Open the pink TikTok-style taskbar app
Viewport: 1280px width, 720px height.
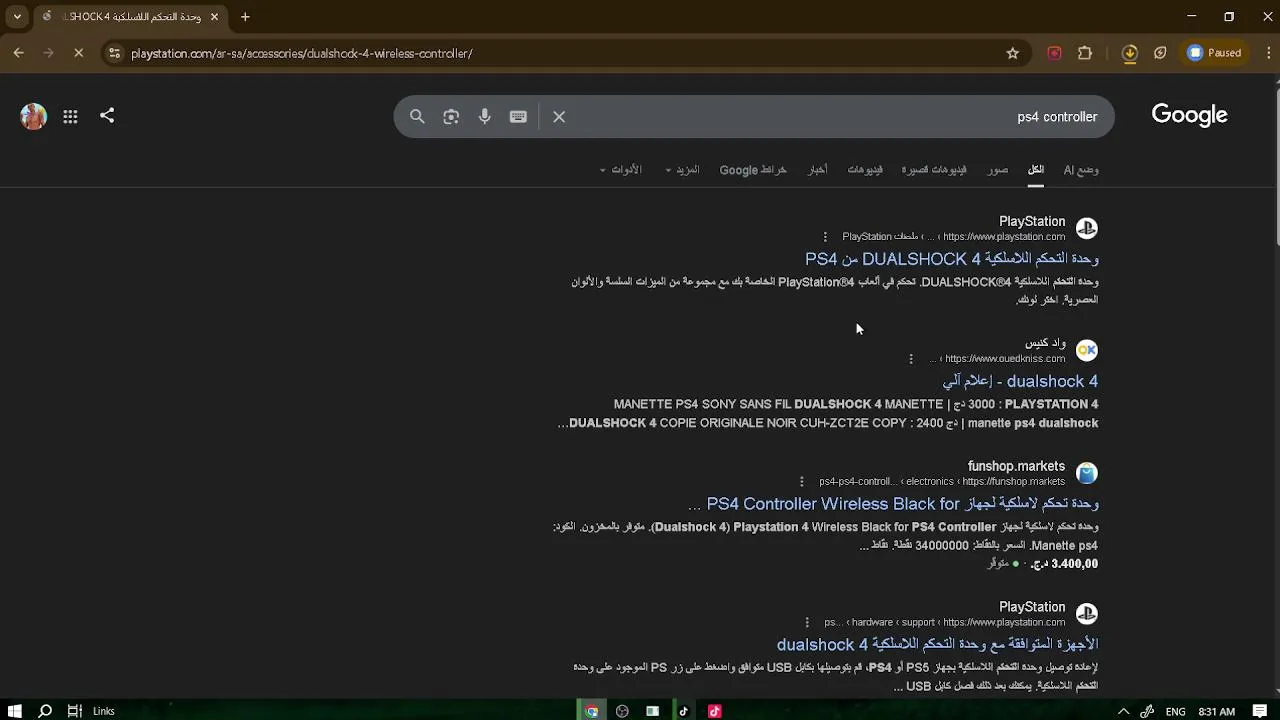tap(714, 711)
